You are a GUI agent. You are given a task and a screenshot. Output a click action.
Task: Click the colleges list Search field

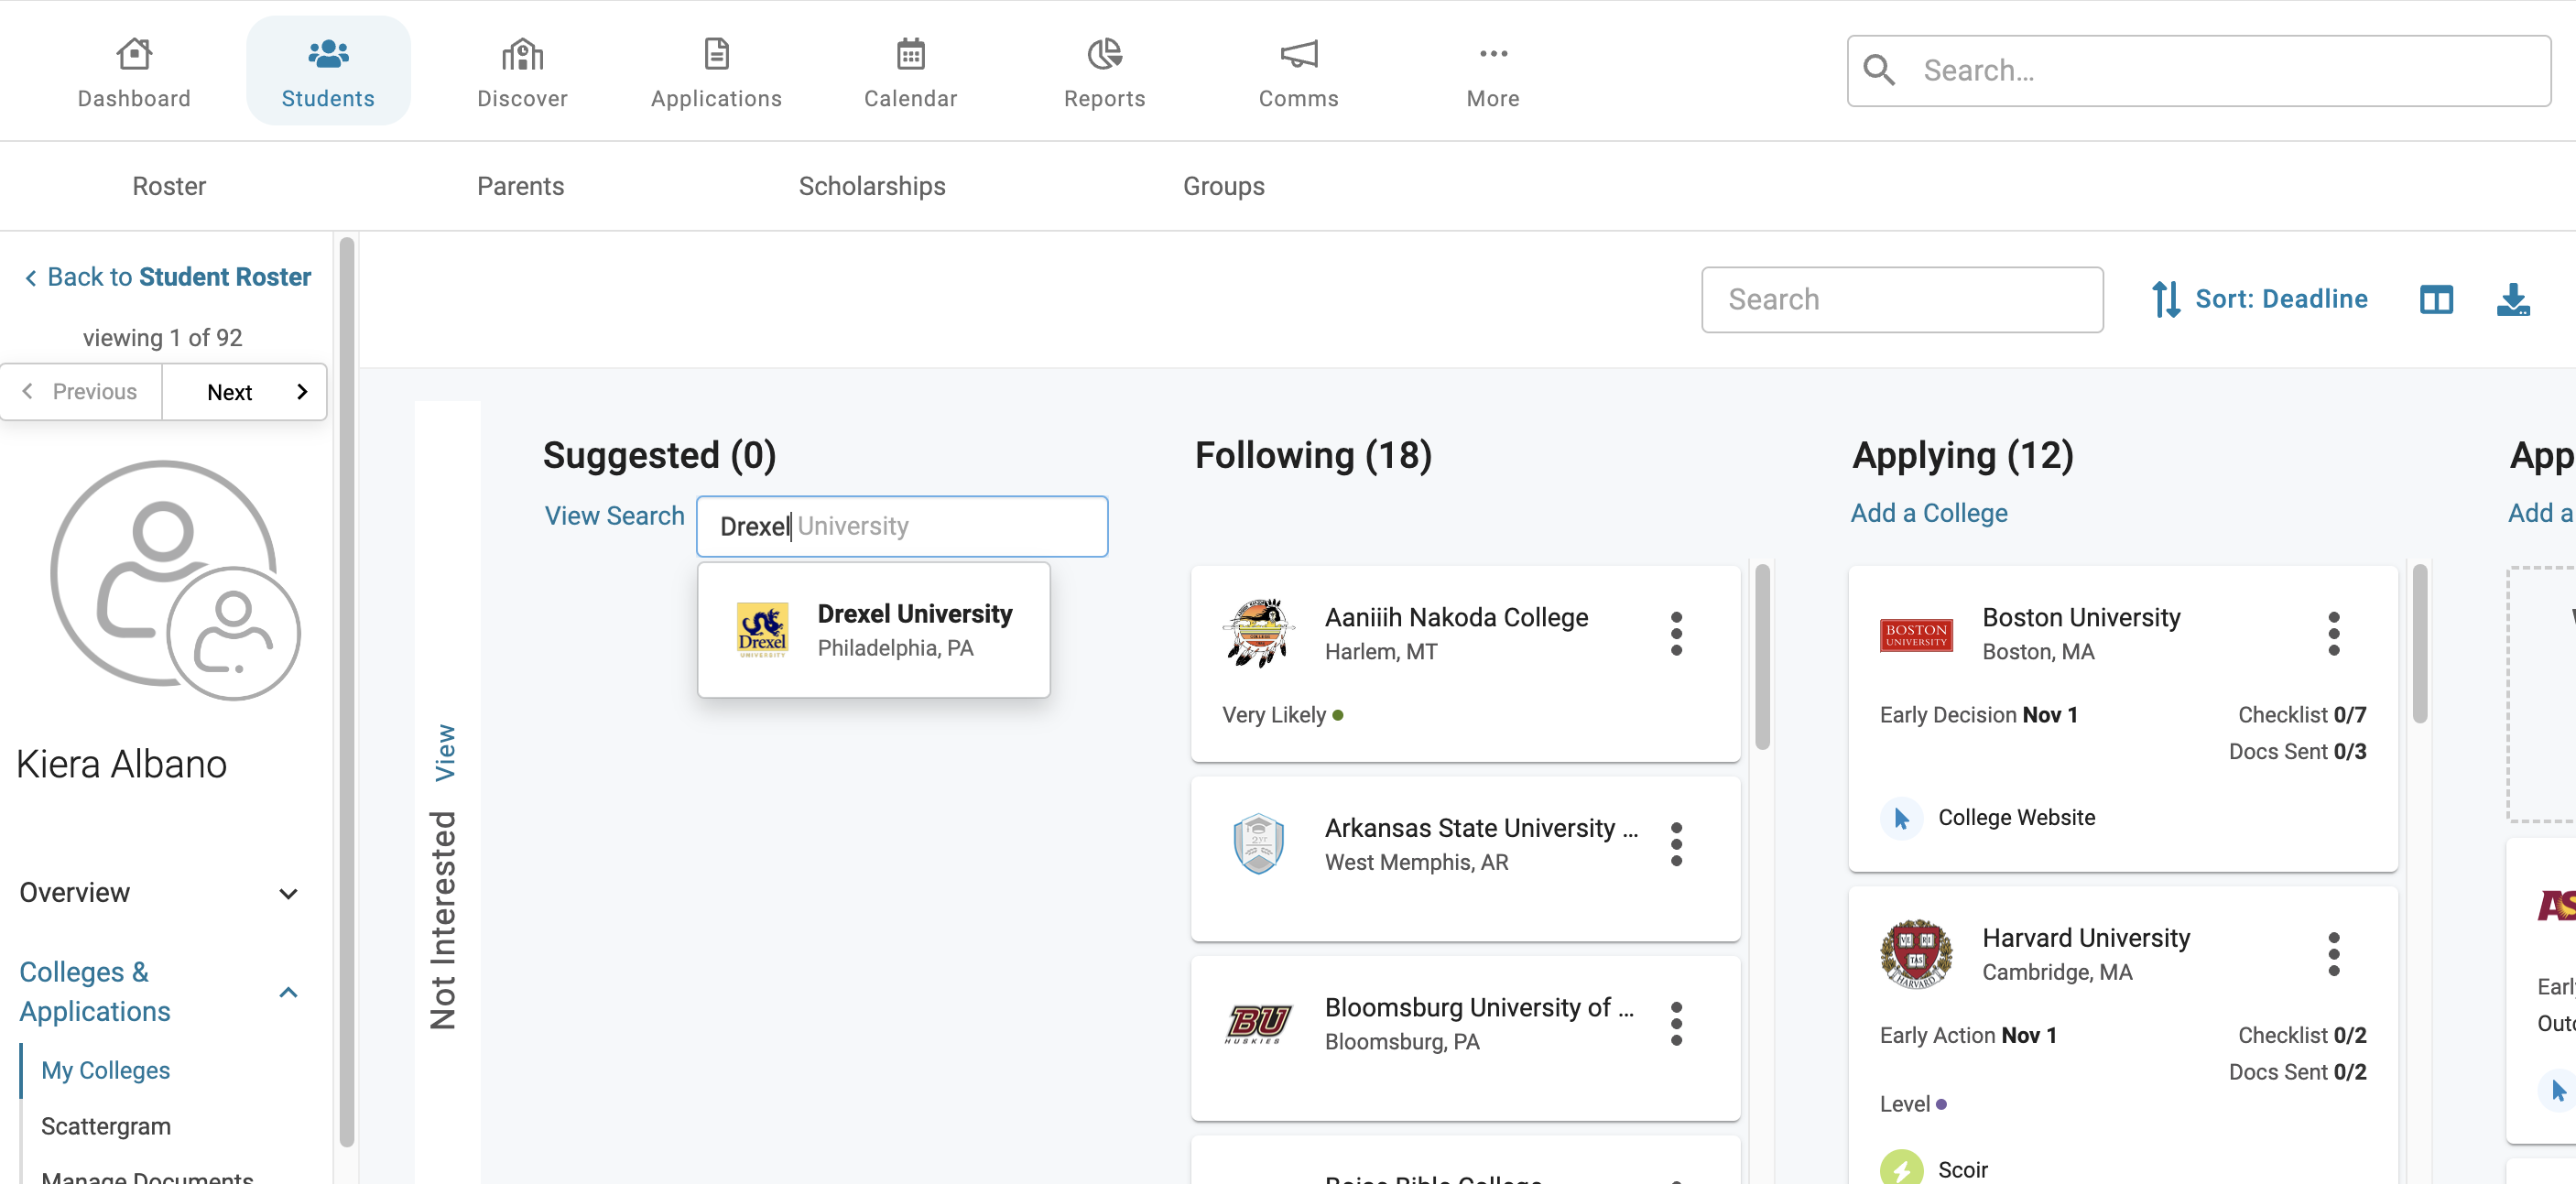tap(1902, 299)
